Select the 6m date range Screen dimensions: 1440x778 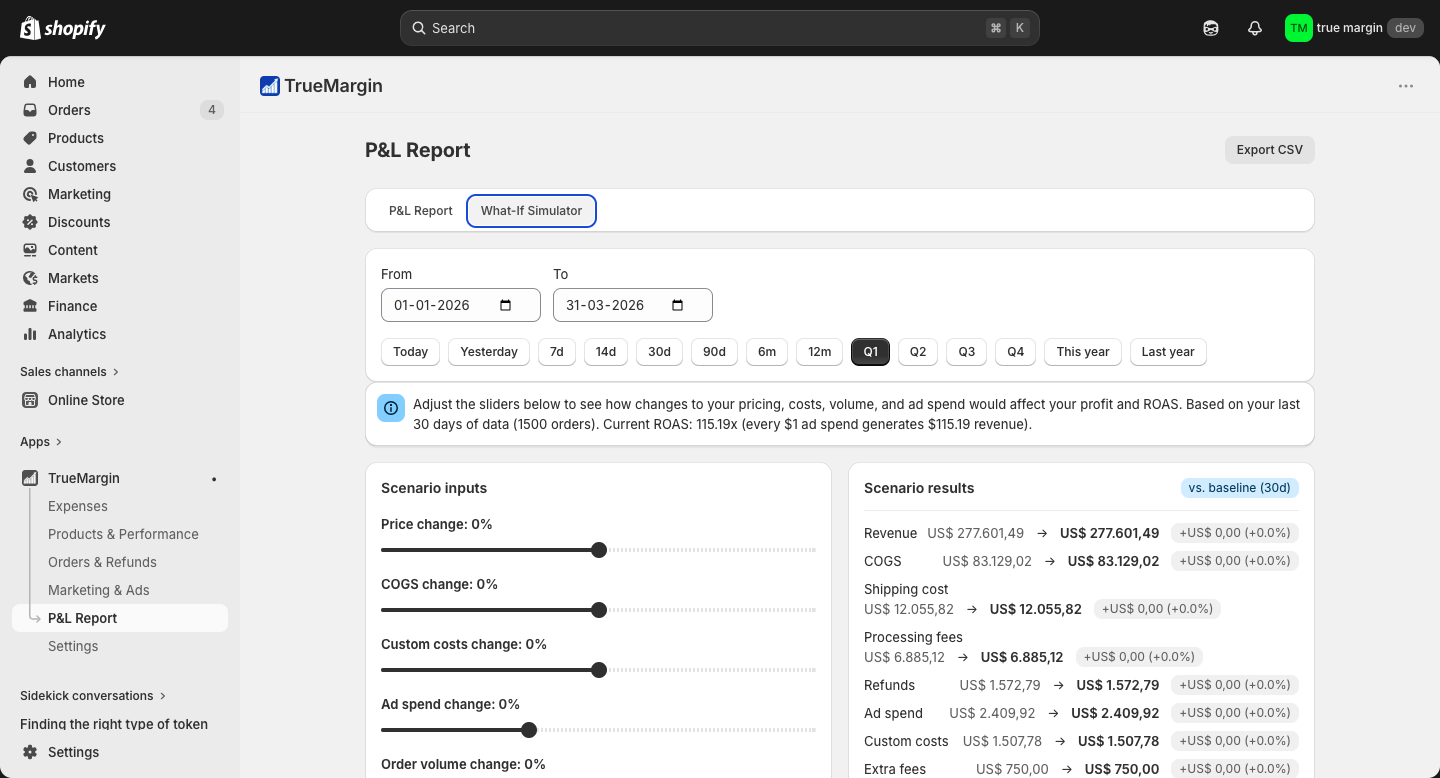pyautogui.click(x=767, y=352)
